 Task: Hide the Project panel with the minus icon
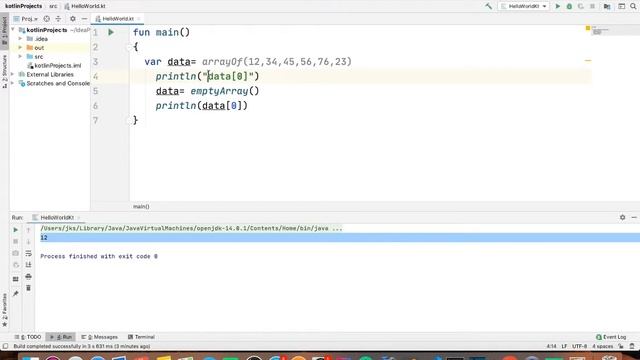tap(84, 19)
